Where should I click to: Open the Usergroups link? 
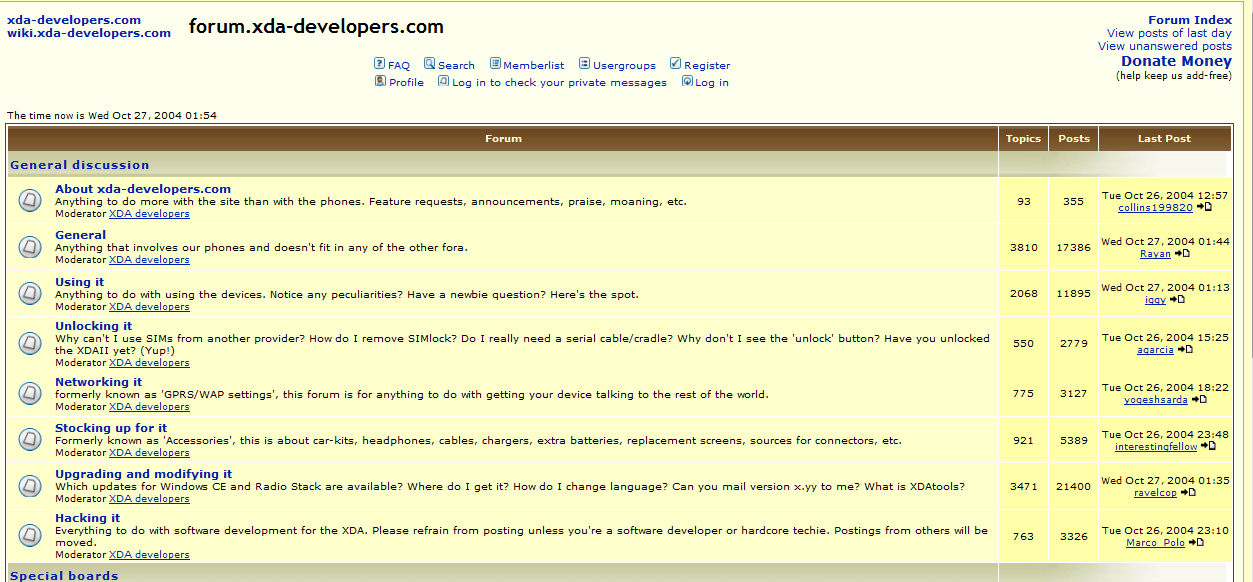(624, 65)
